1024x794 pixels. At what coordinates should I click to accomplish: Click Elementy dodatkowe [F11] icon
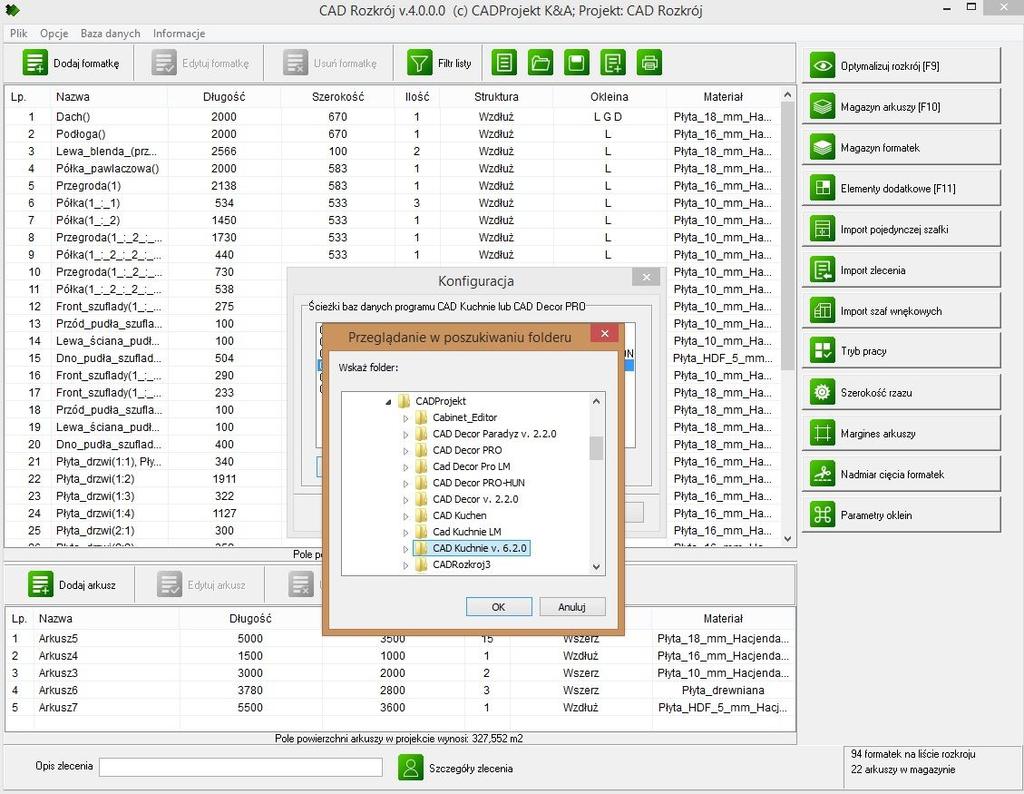tap(822, 188)
